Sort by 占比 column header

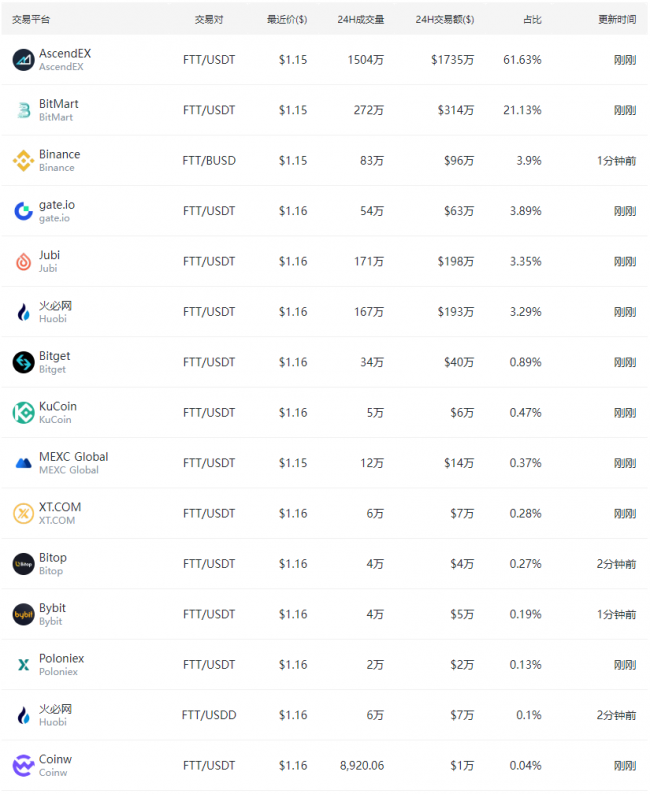[x=532, y=19]
